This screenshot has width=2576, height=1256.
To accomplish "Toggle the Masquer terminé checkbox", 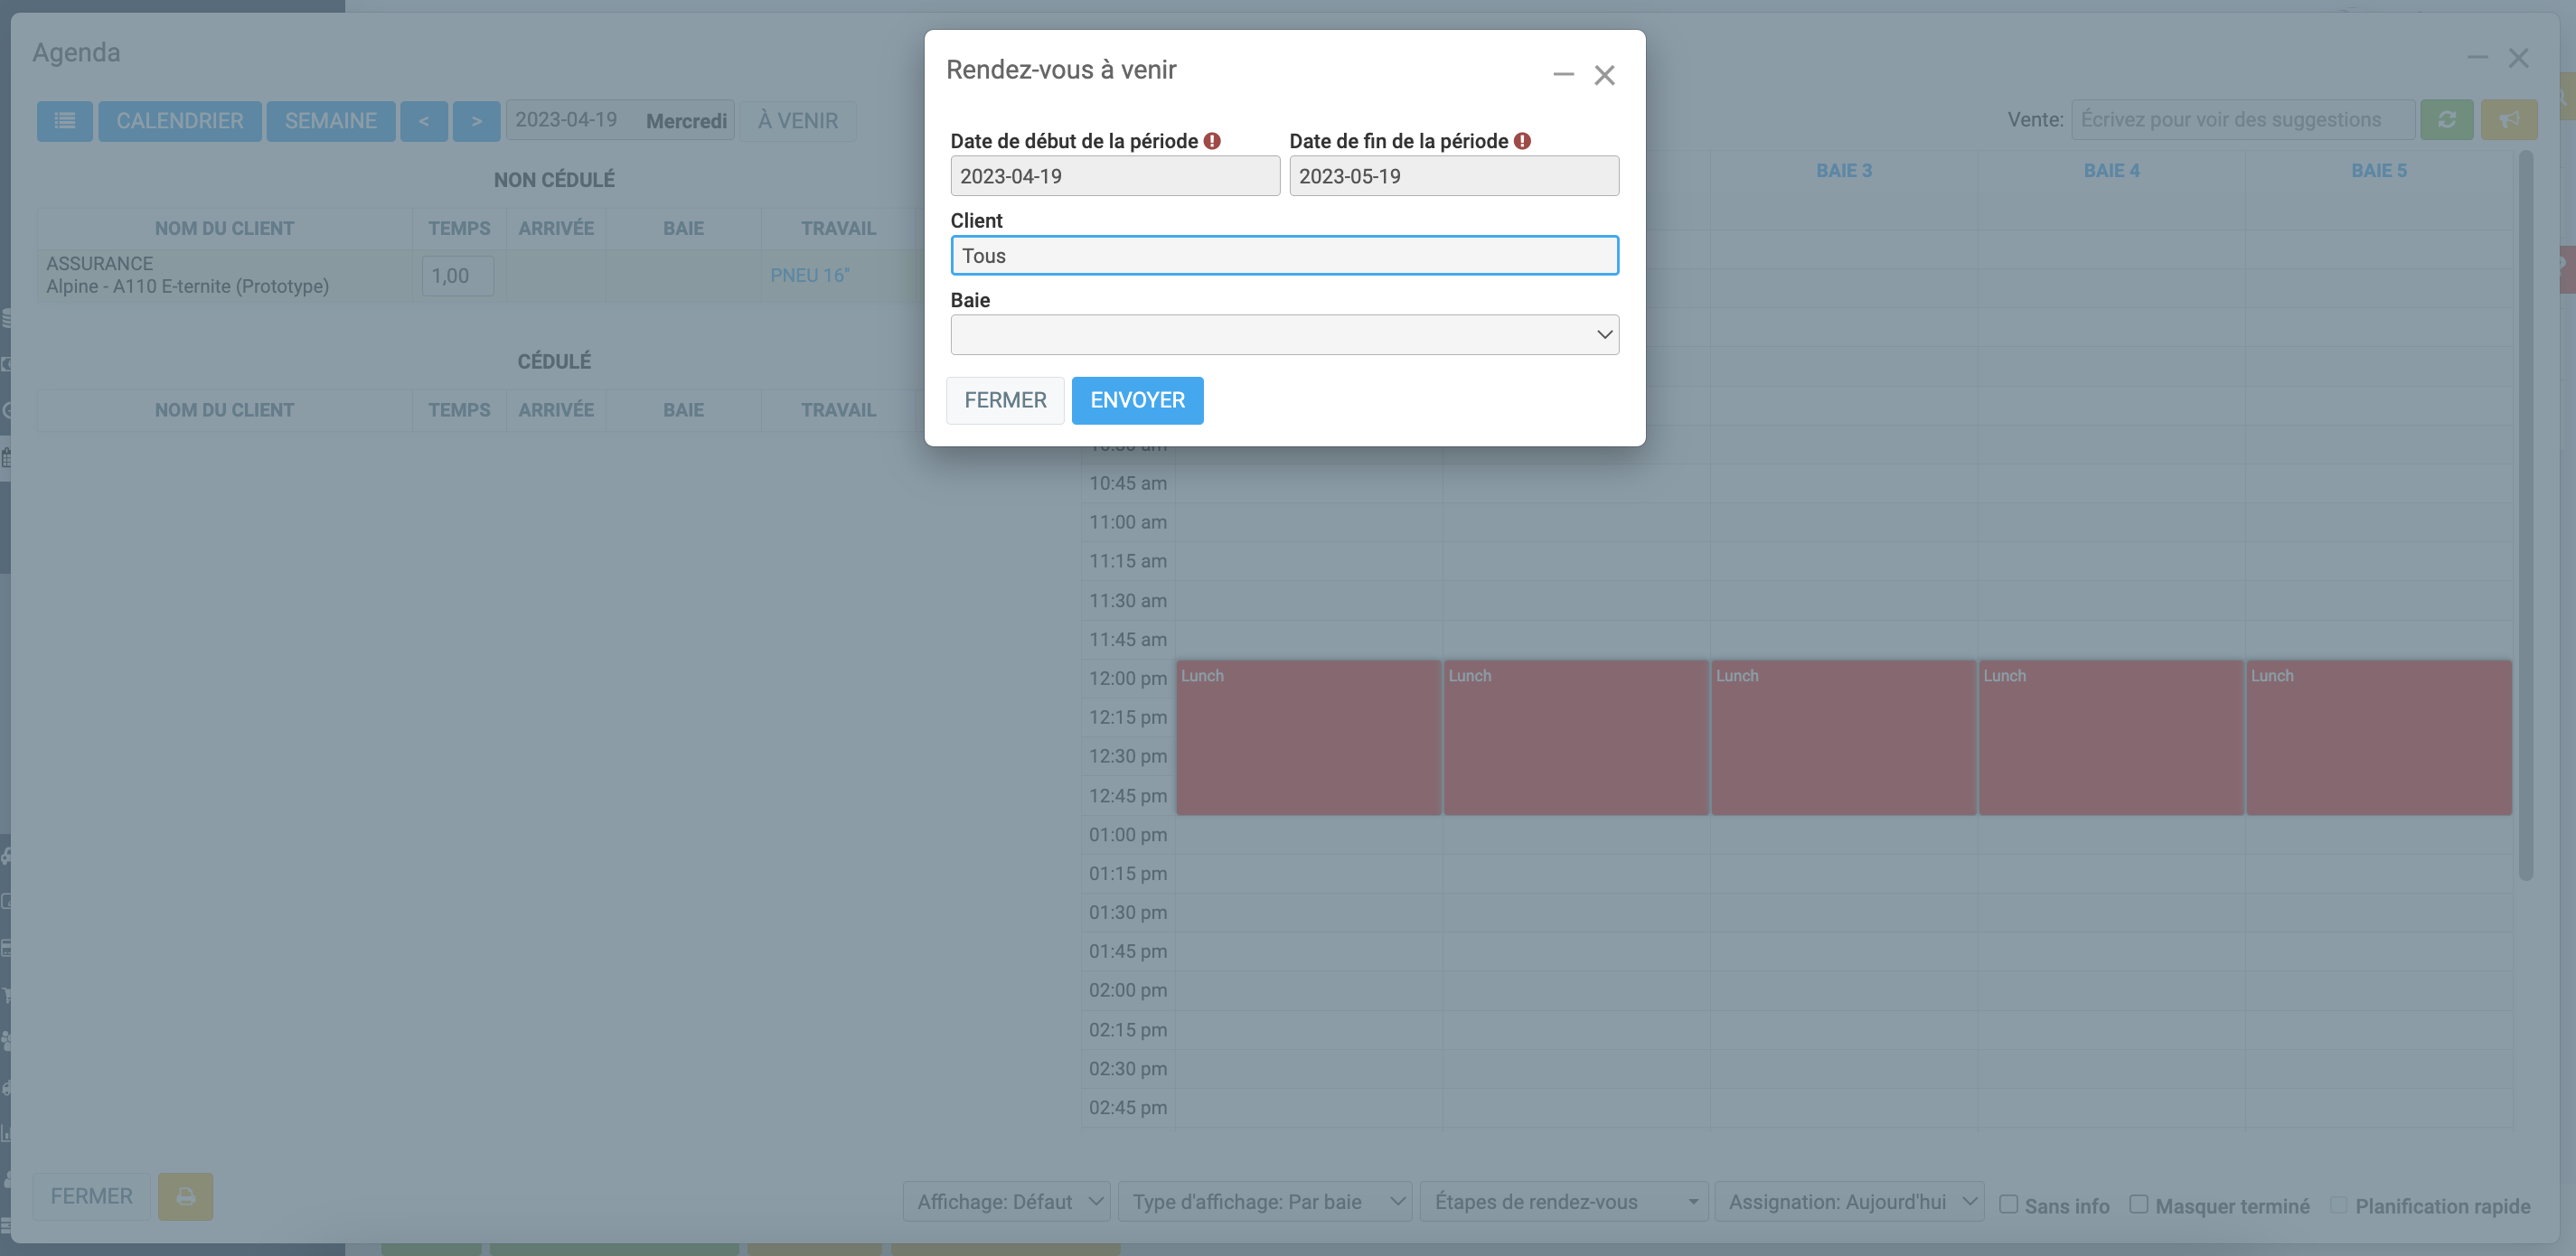I will [2138, 1204].
